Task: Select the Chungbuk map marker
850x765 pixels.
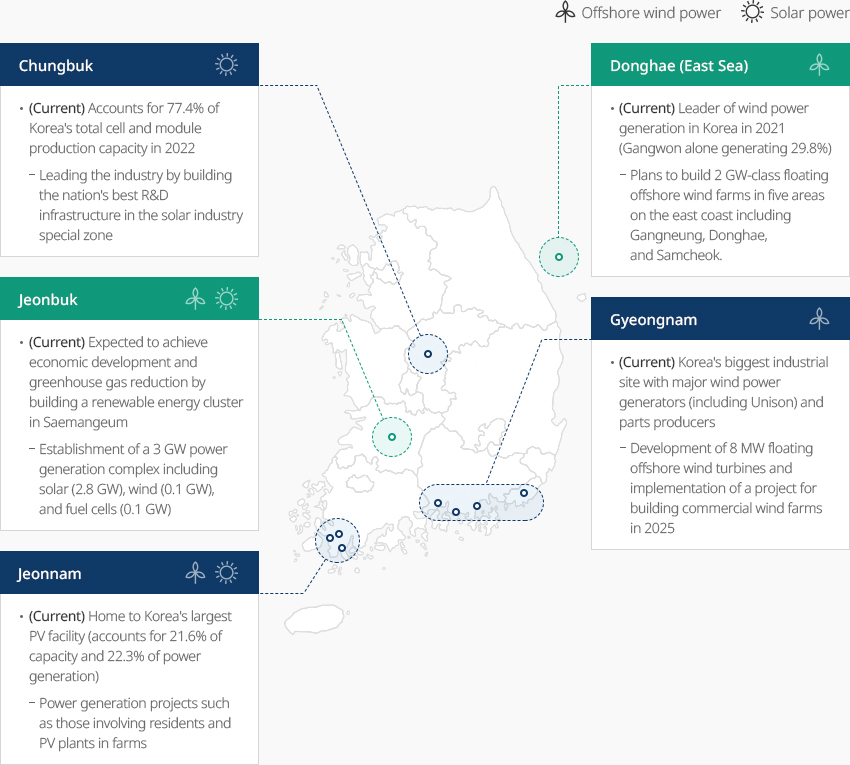Action: tap(428, 354)
